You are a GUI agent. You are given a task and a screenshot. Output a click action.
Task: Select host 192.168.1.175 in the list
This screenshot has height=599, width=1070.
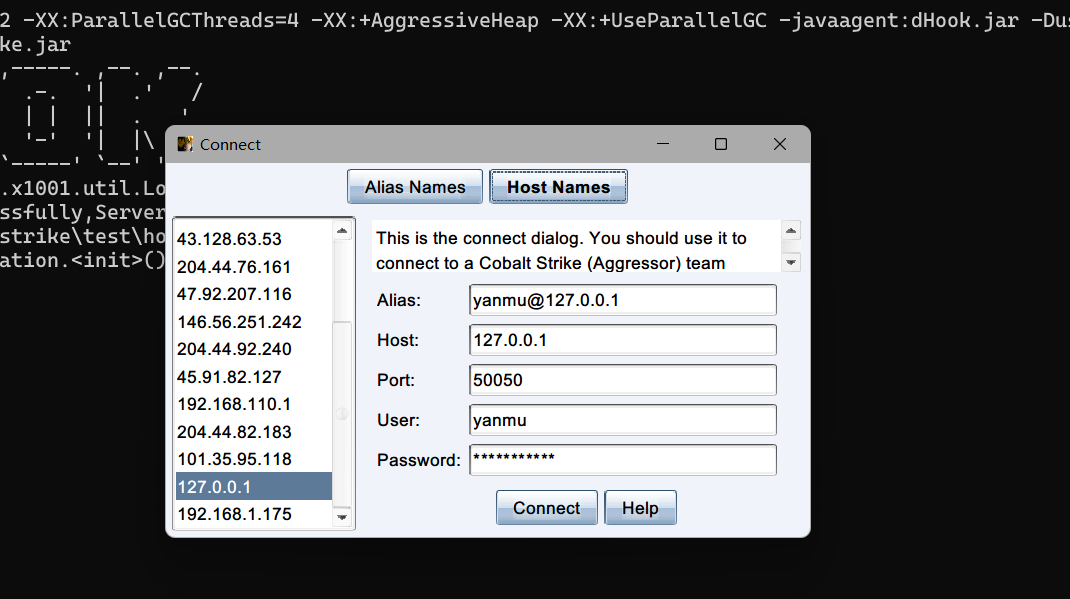(x=254, y=514)
